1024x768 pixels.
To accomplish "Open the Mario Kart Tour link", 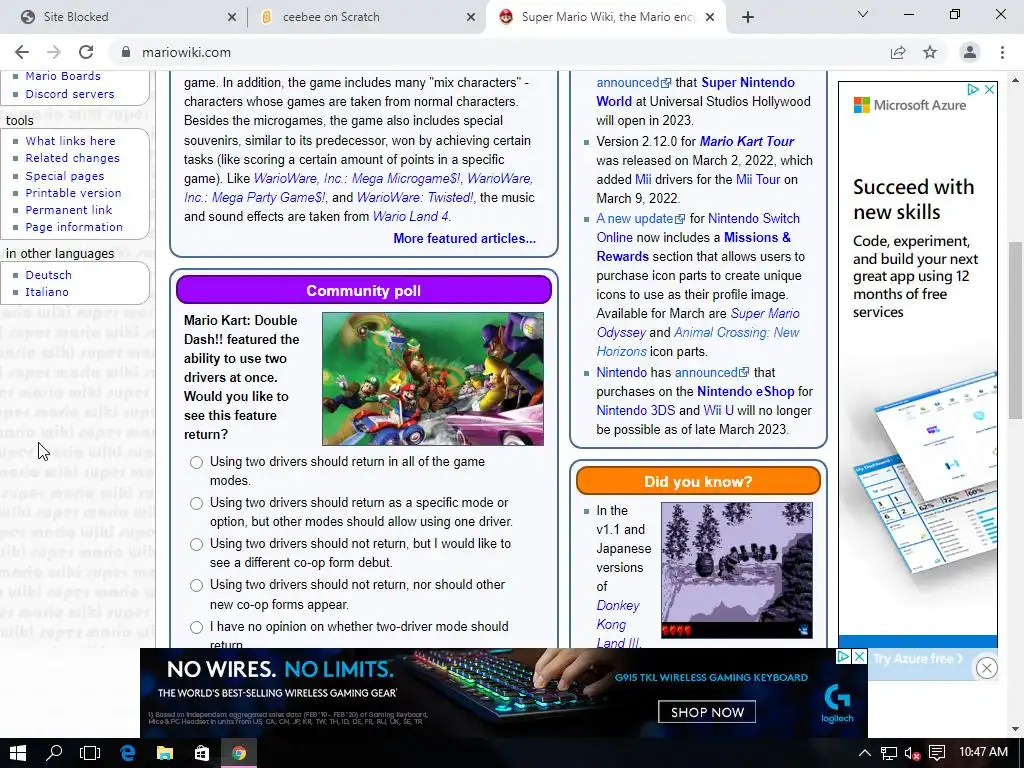I will click(x=746, y=141).
